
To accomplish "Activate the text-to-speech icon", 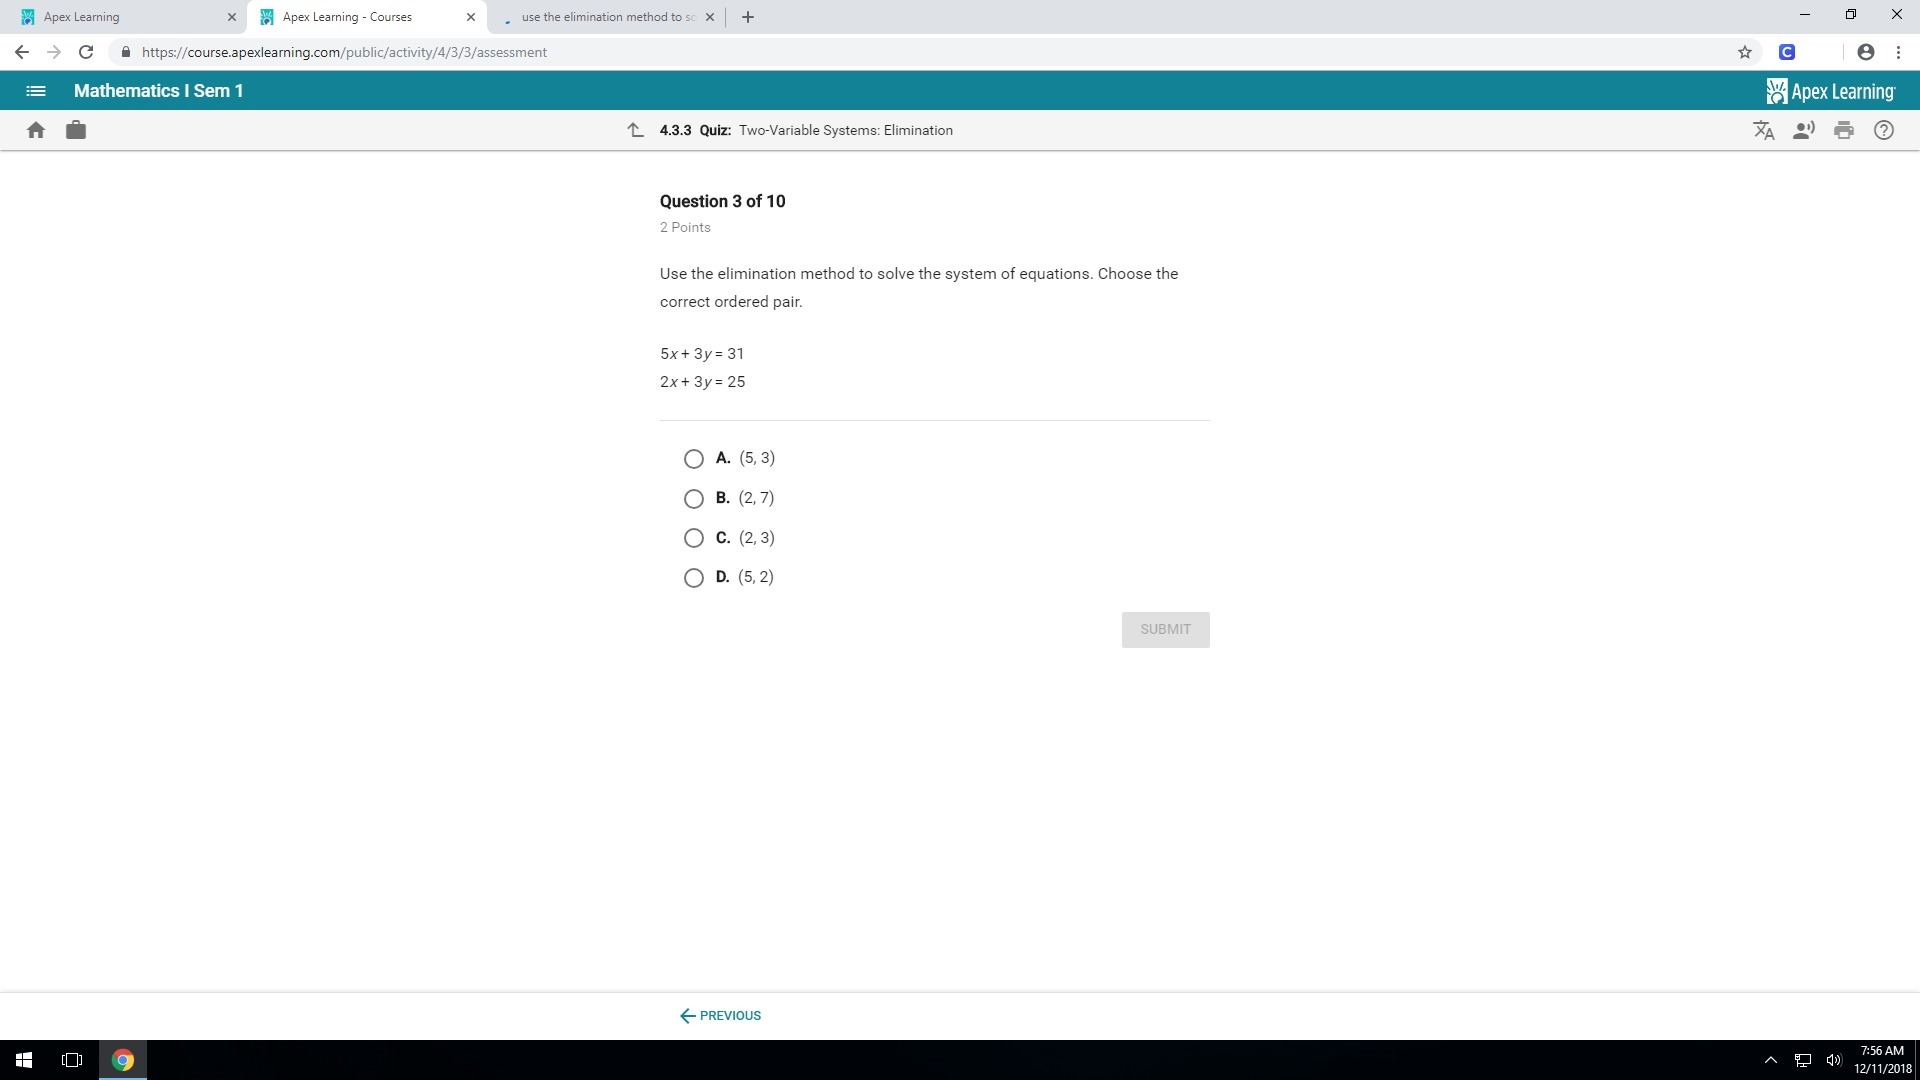I will click(1804, 130).
